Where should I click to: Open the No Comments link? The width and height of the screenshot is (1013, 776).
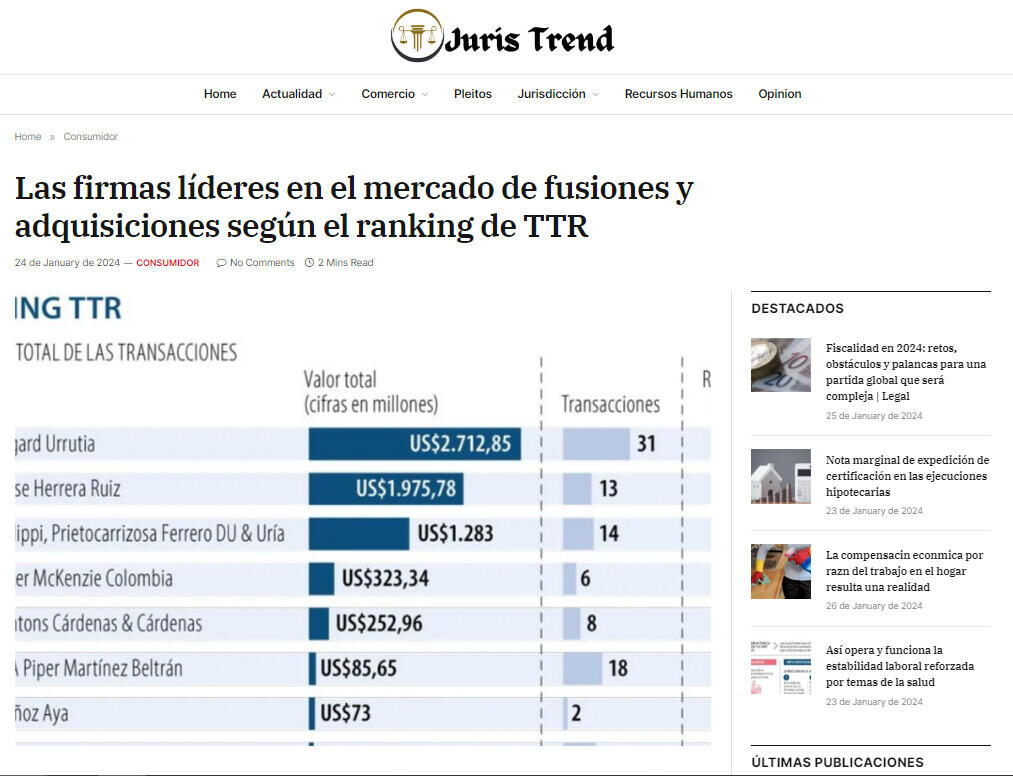[x=262, y=263]
